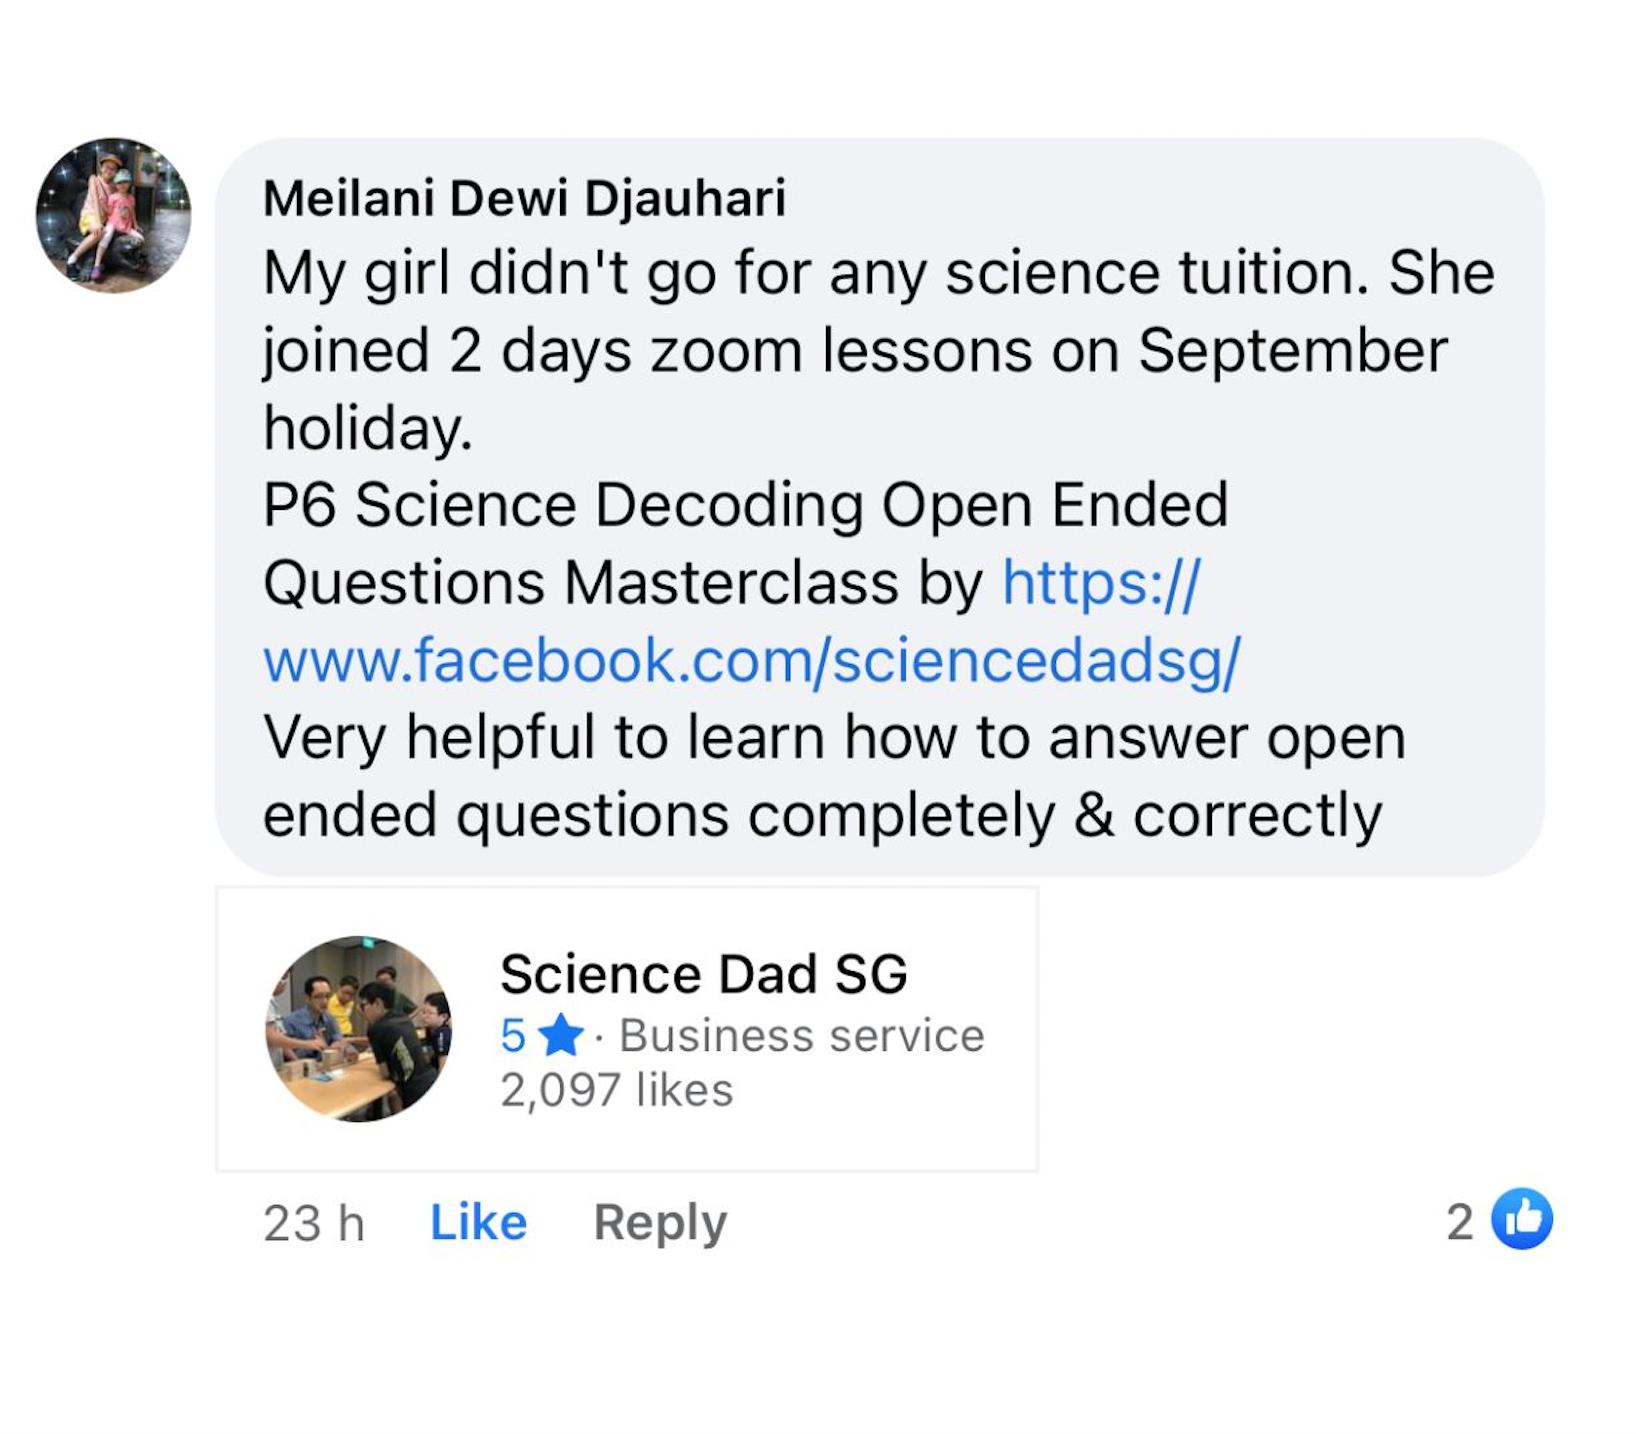The height and width of the screenshot is (1434, 1636).
Task: Open Meilani Dewi Djauhari's profile picture
Action: pyautogui.click(x=113, y=215)
